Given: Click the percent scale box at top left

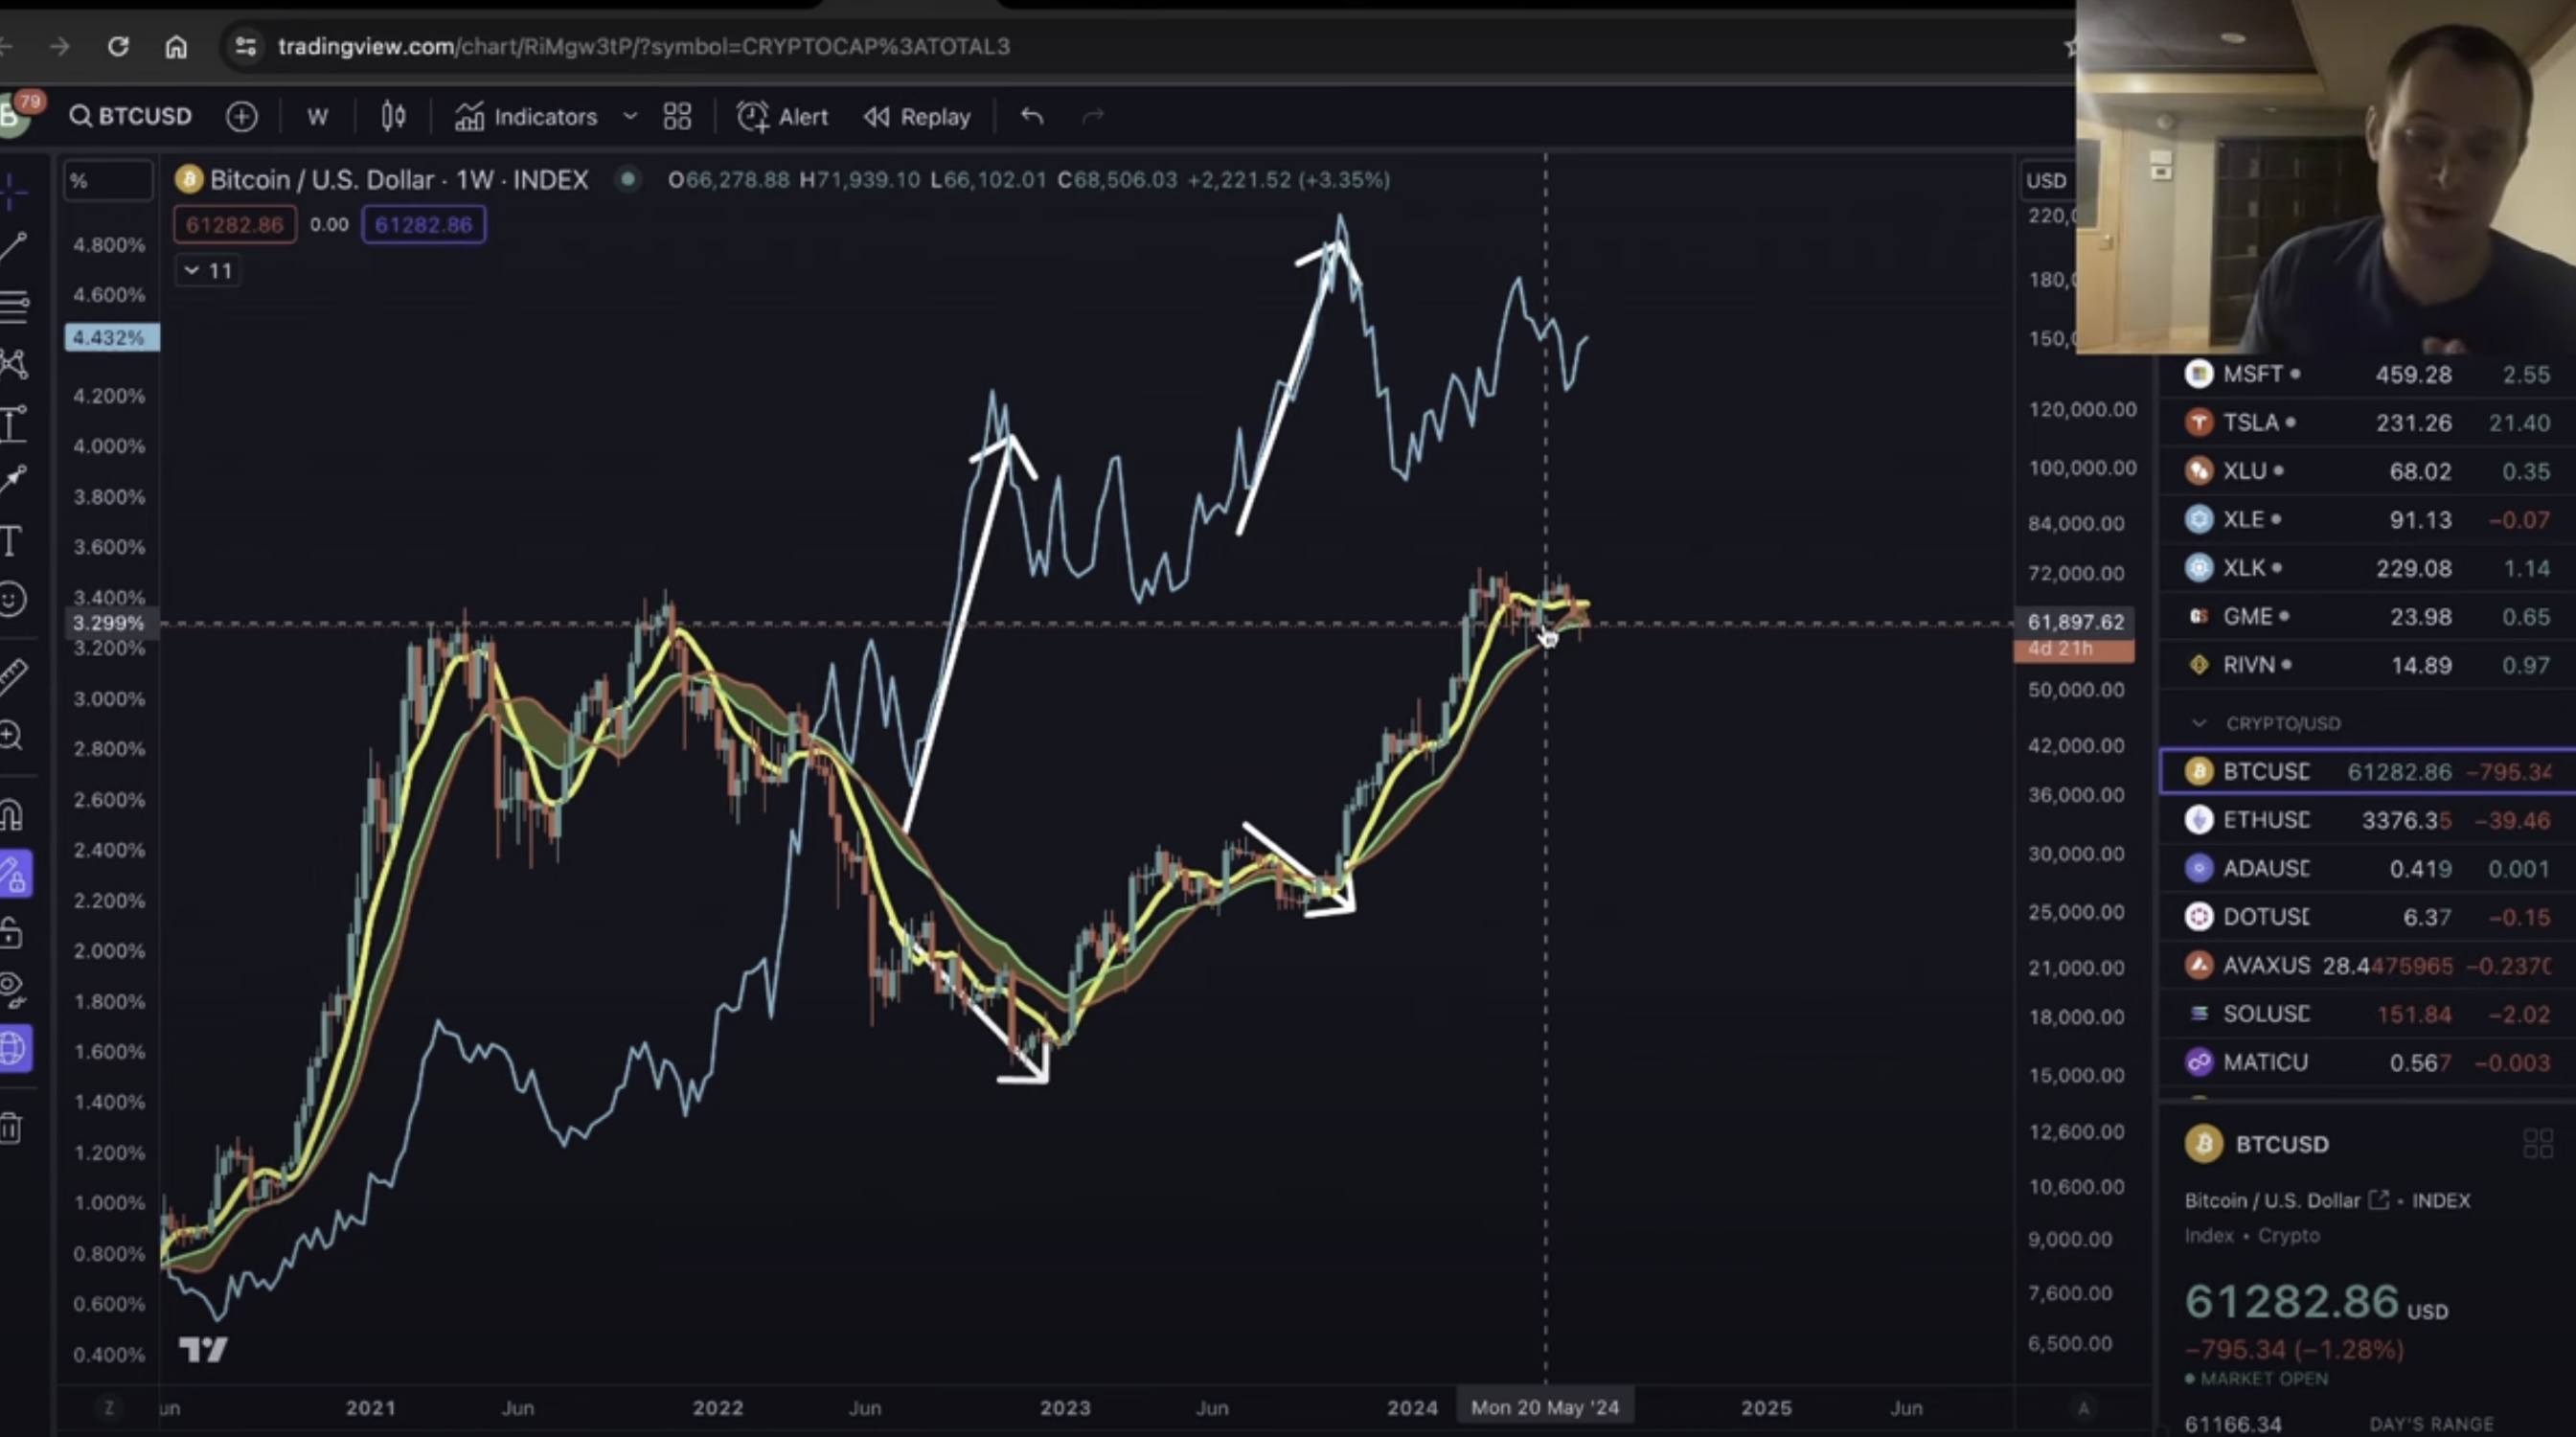Looking at the screenshot, I should pyautogui.click(x=108, y=181).
